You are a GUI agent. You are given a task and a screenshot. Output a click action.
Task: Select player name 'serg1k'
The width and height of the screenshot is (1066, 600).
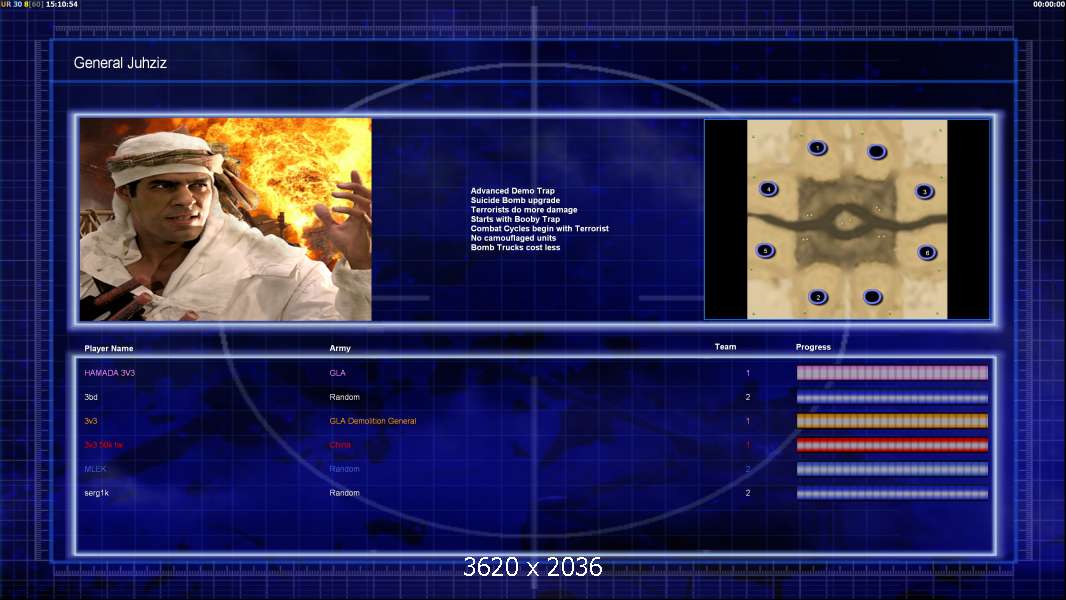tap(97, 493)
